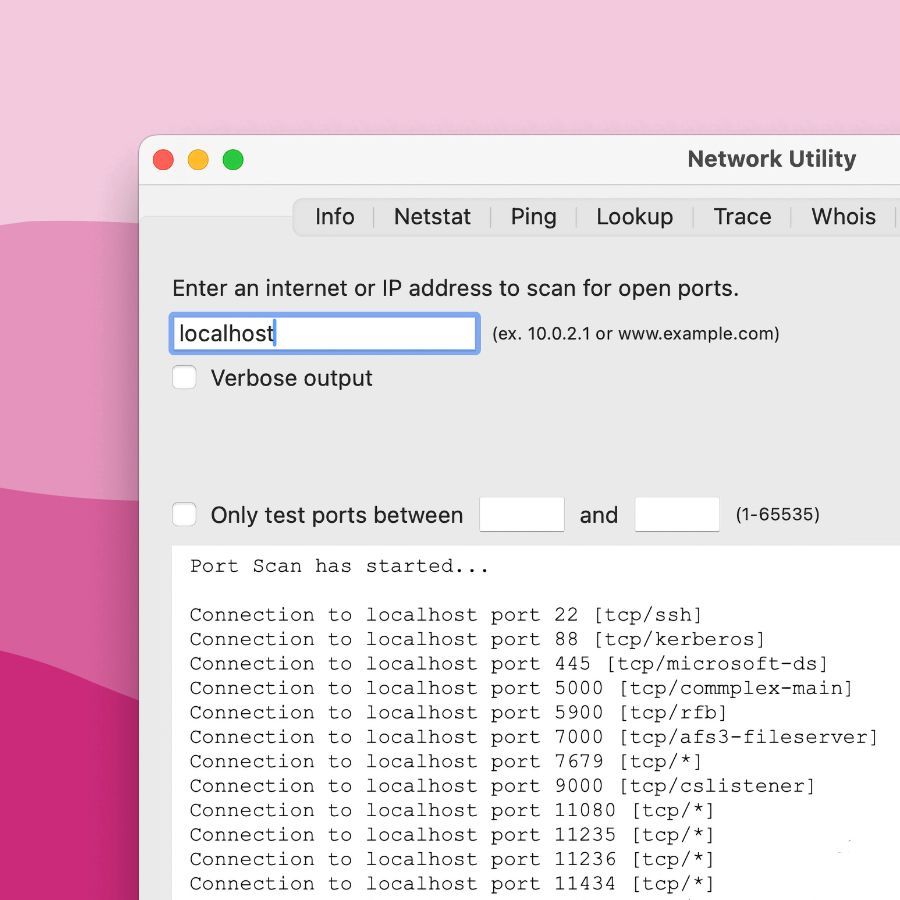This screenshot has height=900, width=900.
Task: Click the 'Port Scan has started...' line
Action: click(x=339, y=567)
